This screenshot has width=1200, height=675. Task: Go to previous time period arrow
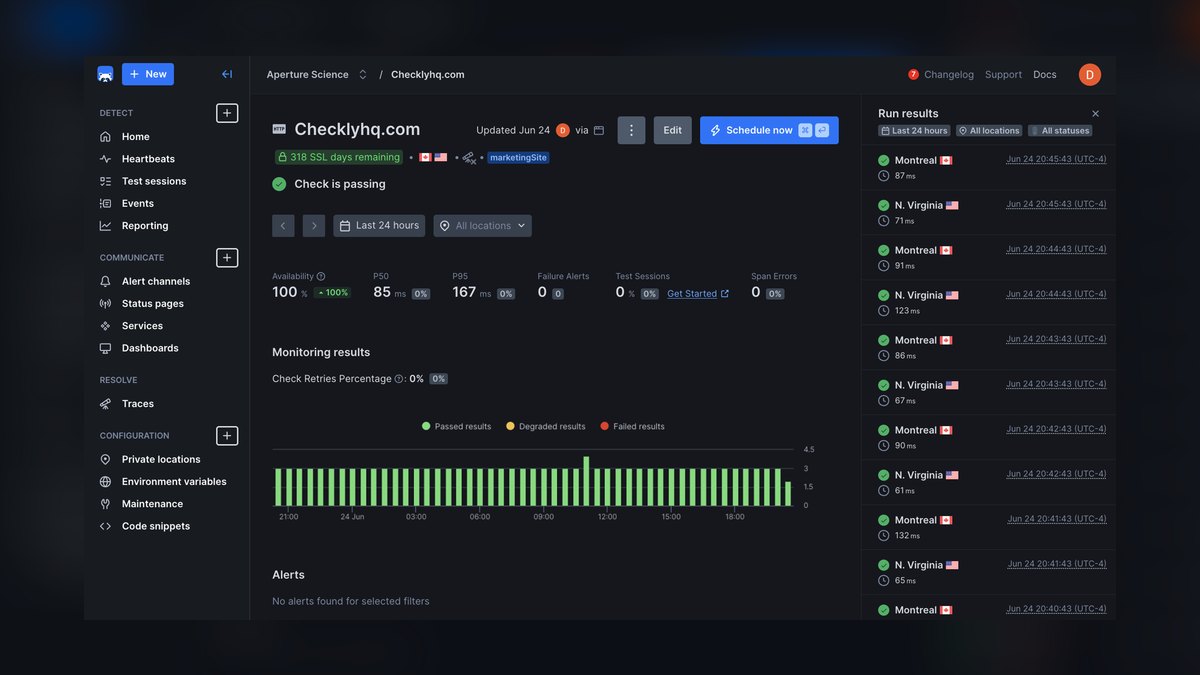click(x=283, y=226)
